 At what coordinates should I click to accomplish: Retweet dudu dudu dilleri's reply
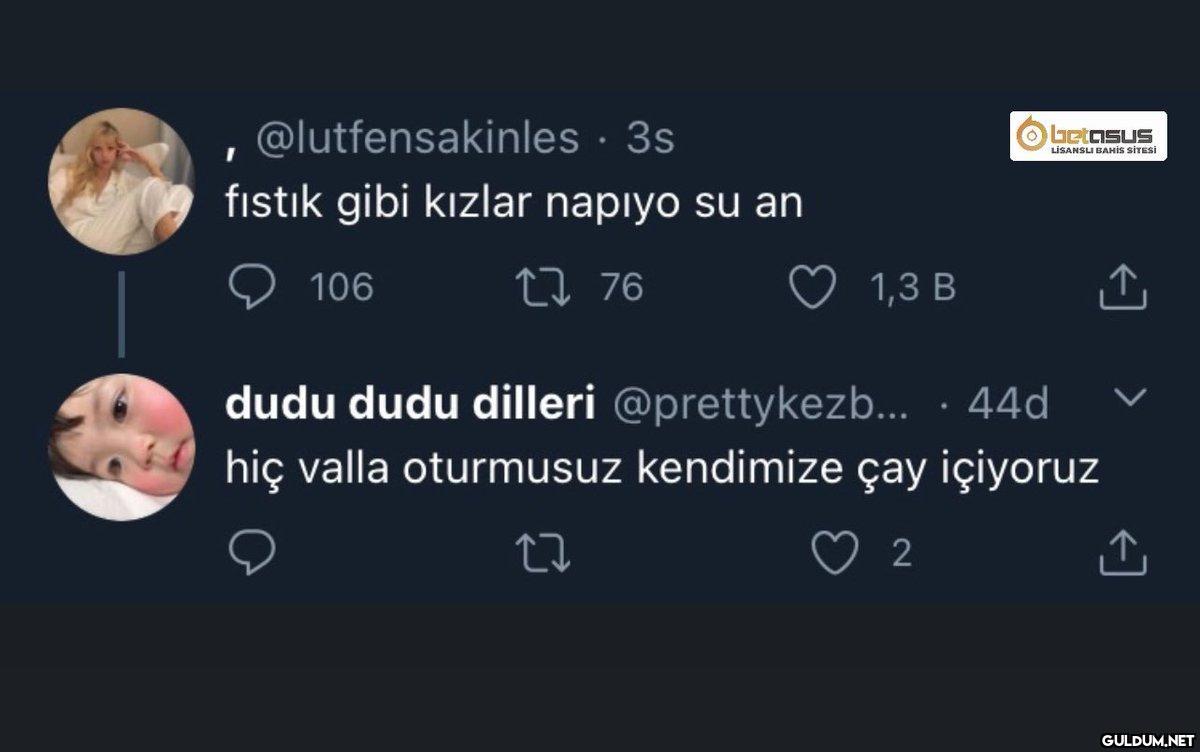click(x=545, y=553)
